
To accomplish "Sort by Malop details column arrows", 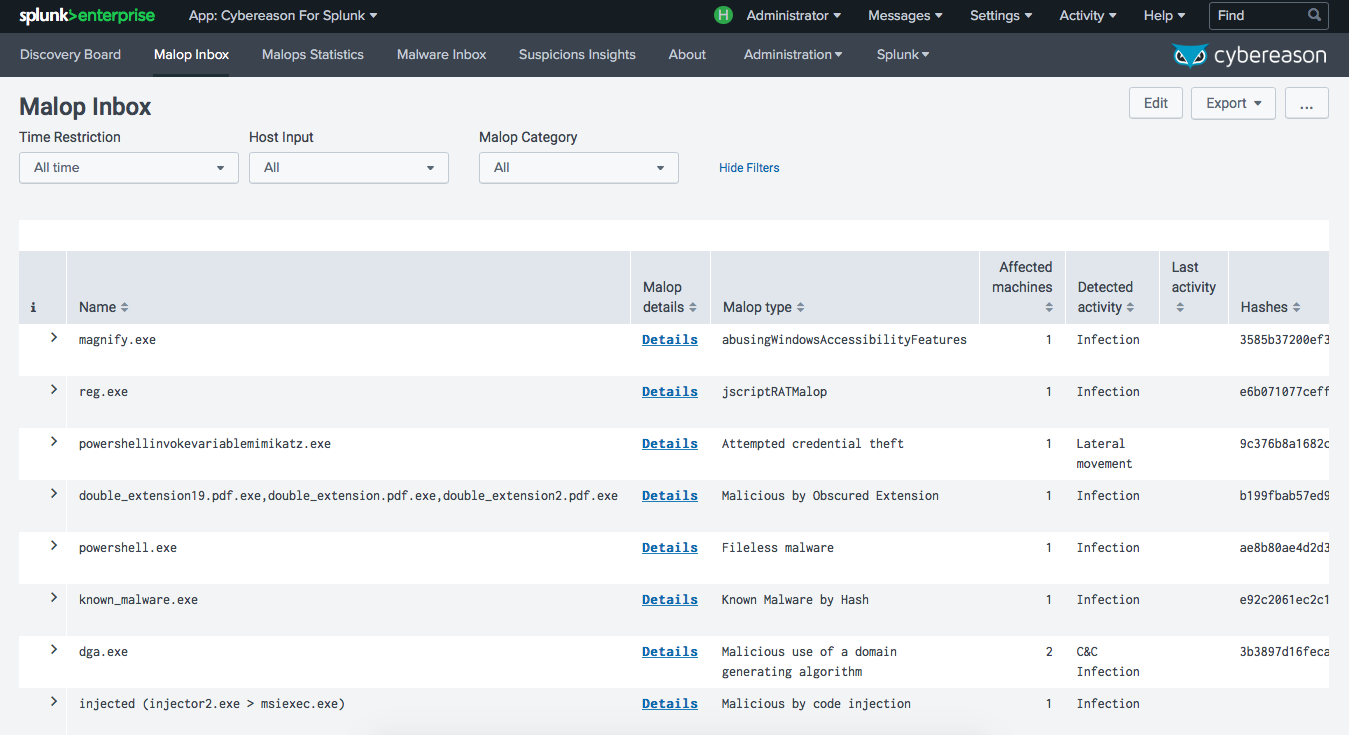I will coord(693,308).
